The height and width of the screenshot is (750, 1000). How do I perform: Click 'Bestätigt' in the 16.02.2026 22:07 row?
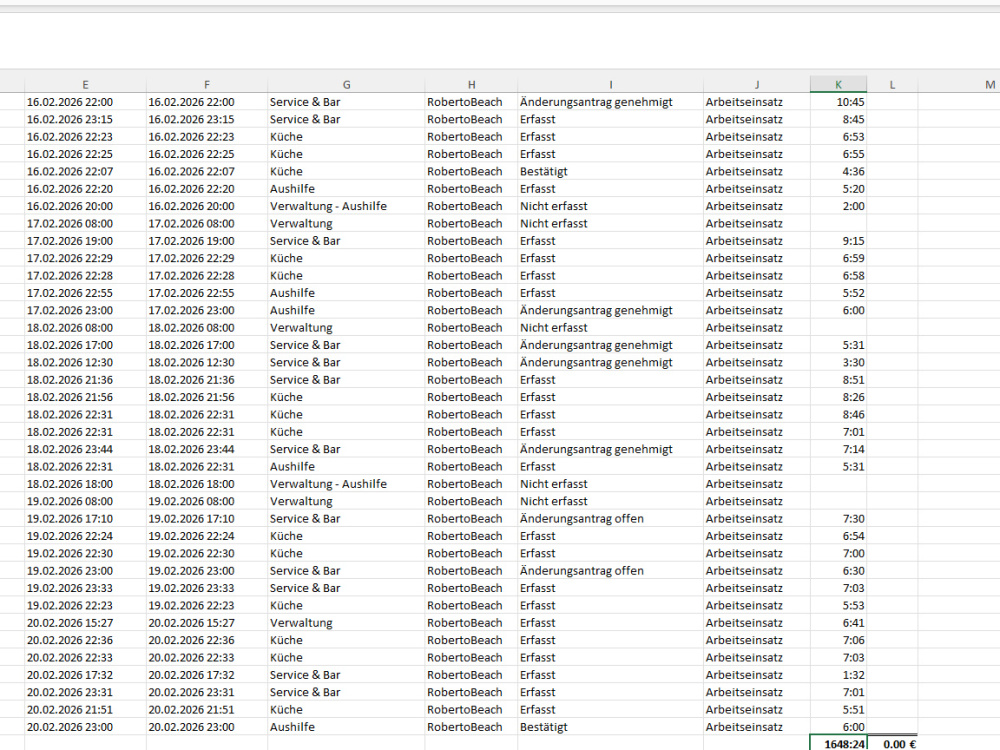click(543, 172)
